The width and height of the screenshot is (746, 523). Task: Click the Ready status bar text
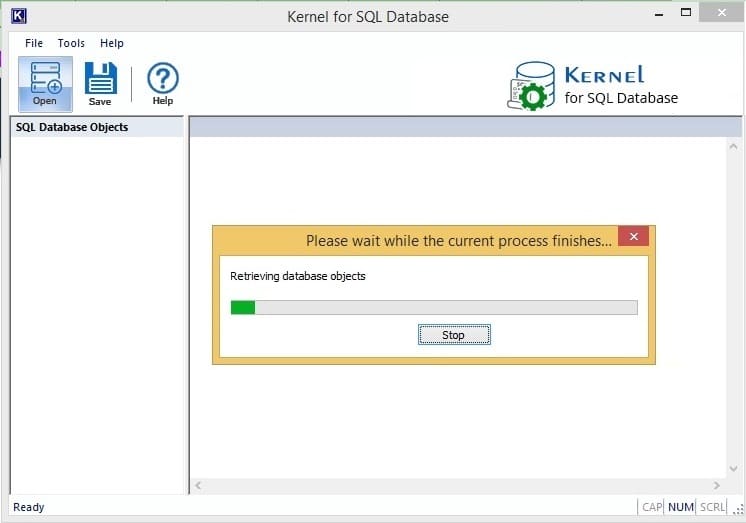click(x=29, y=507)
